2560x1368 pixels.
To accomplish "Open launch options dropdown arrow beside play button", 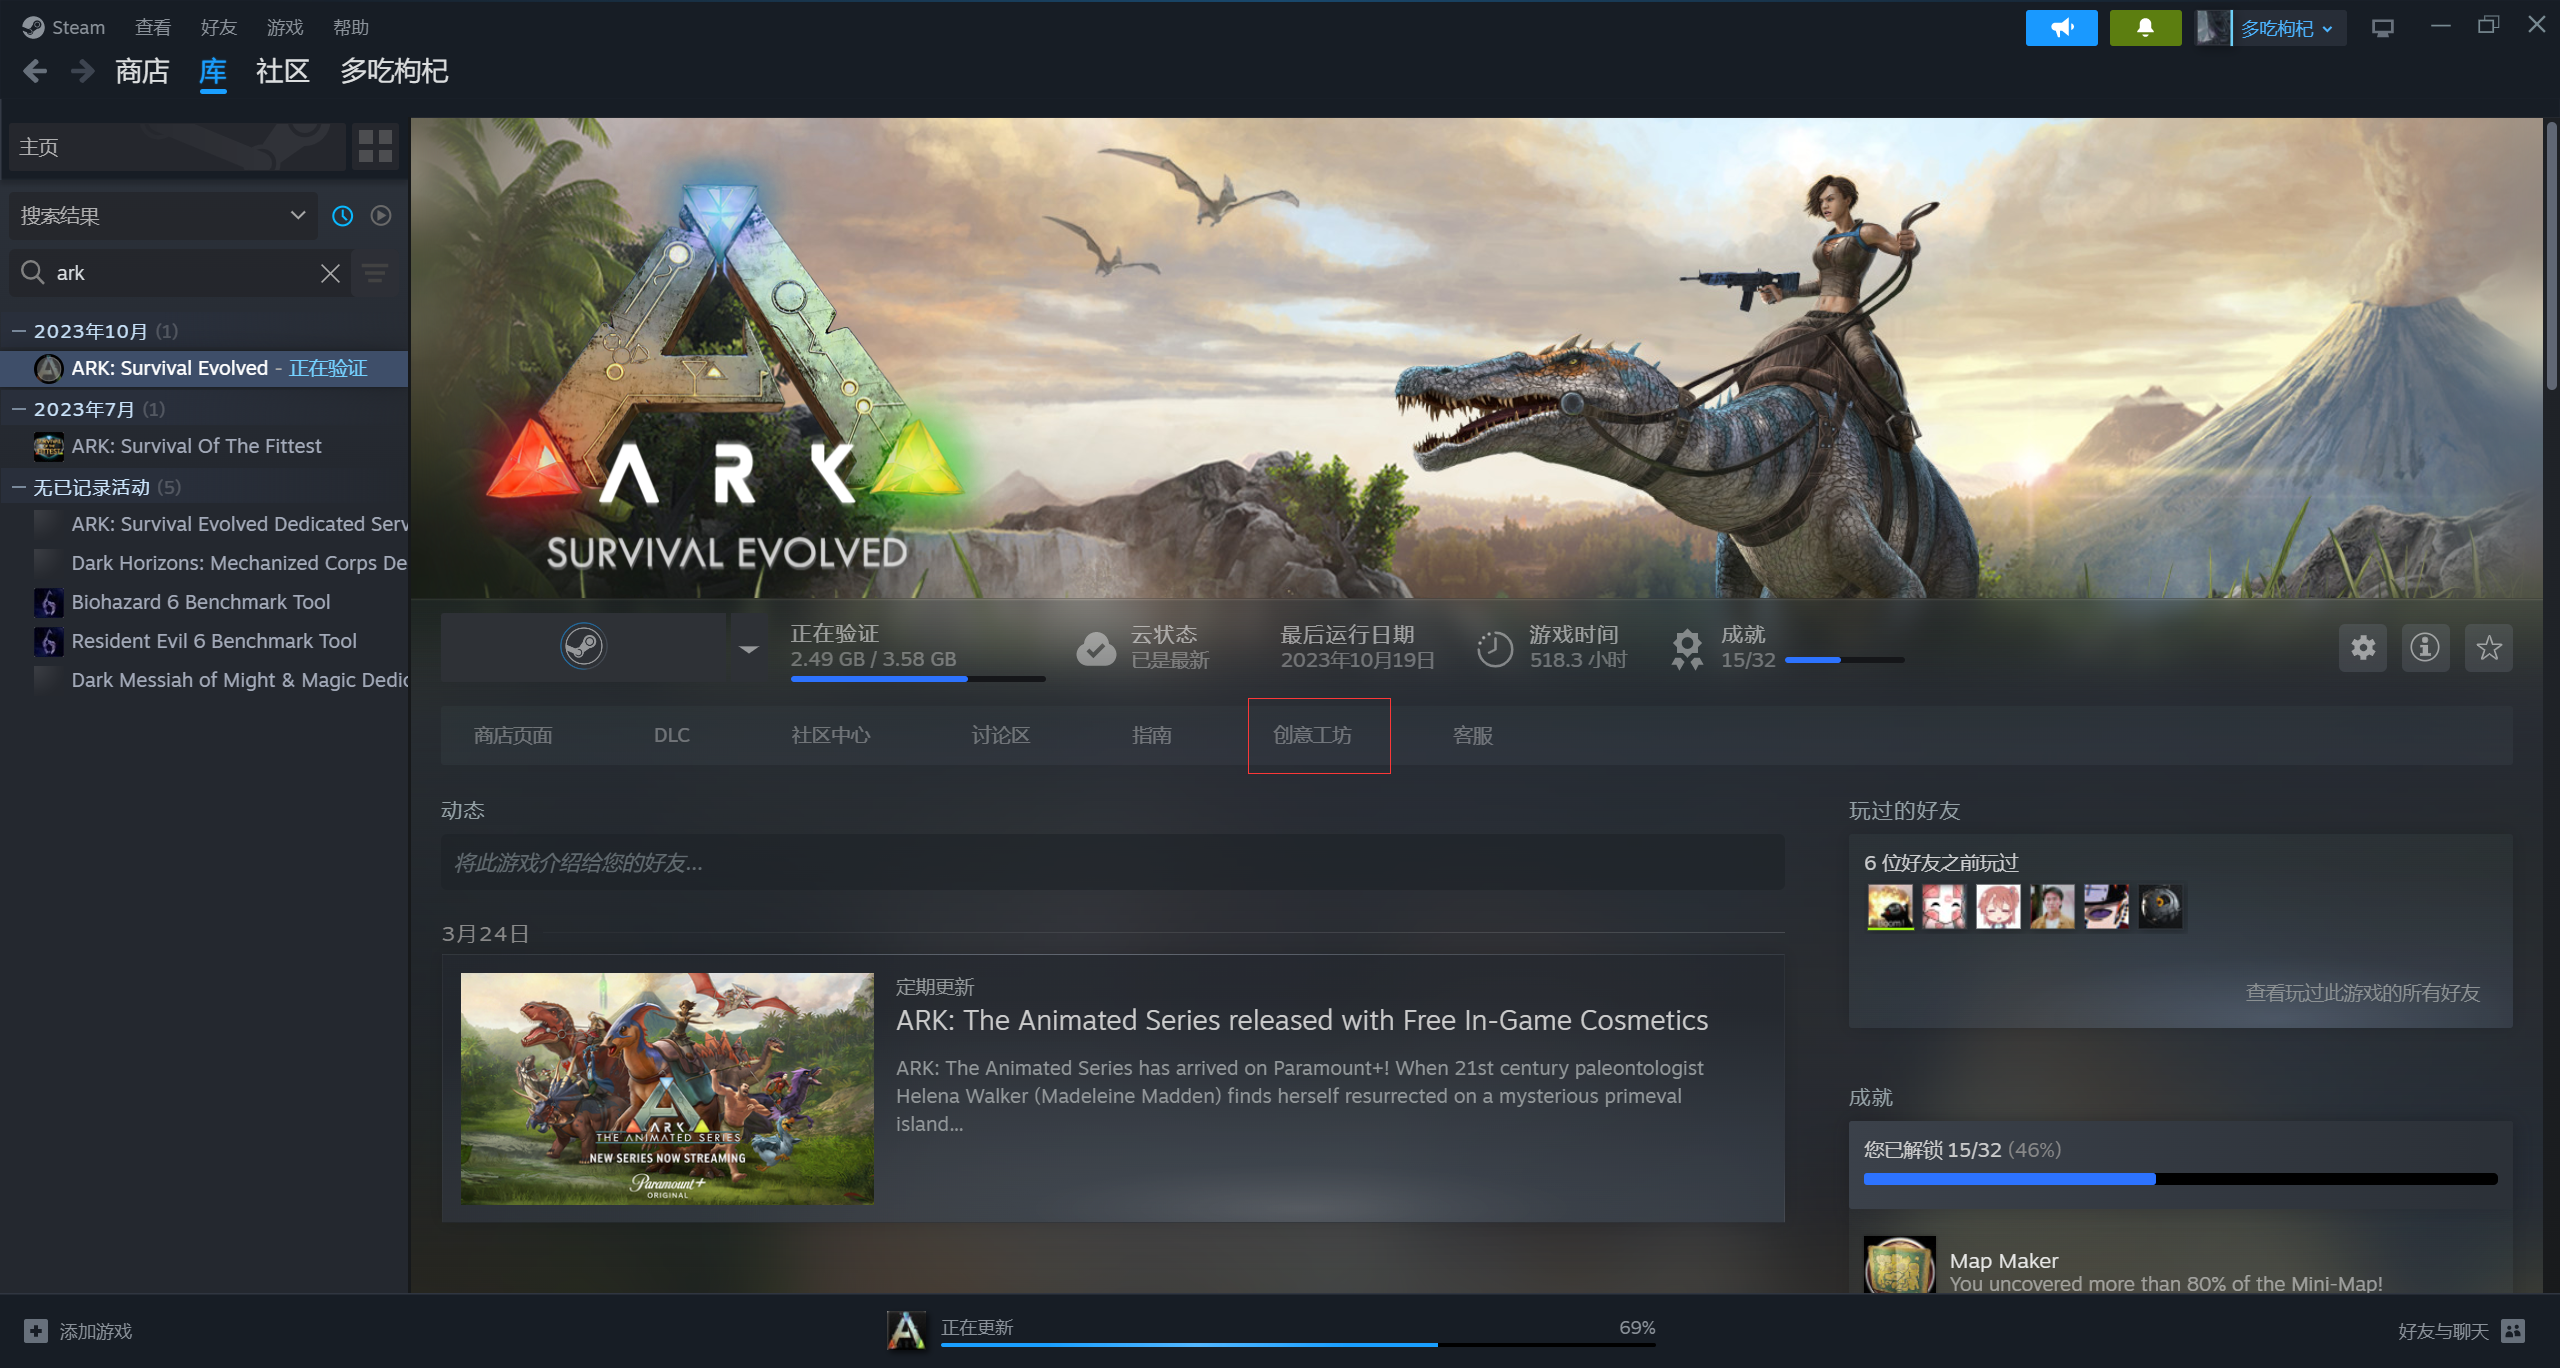I will (x=748, y=648).
